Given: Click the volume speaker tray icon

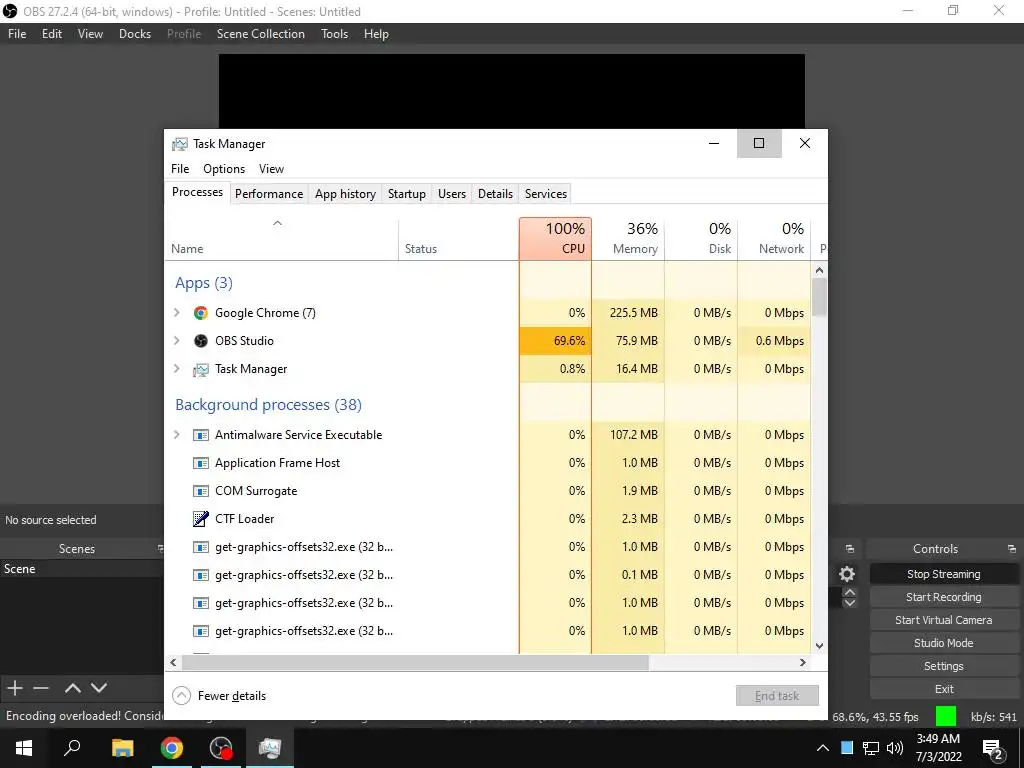Looking at the screenshot, I should [895, 748].
